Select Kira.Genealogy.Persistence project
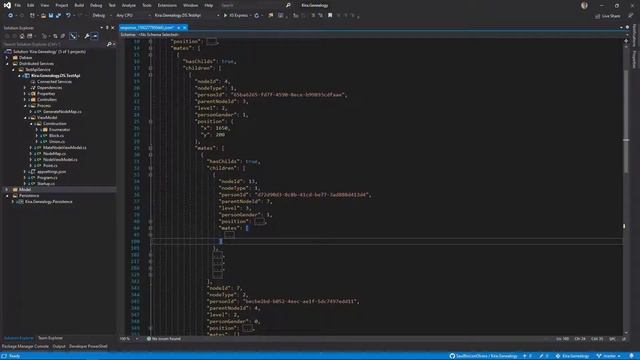 tap(49, 202)
